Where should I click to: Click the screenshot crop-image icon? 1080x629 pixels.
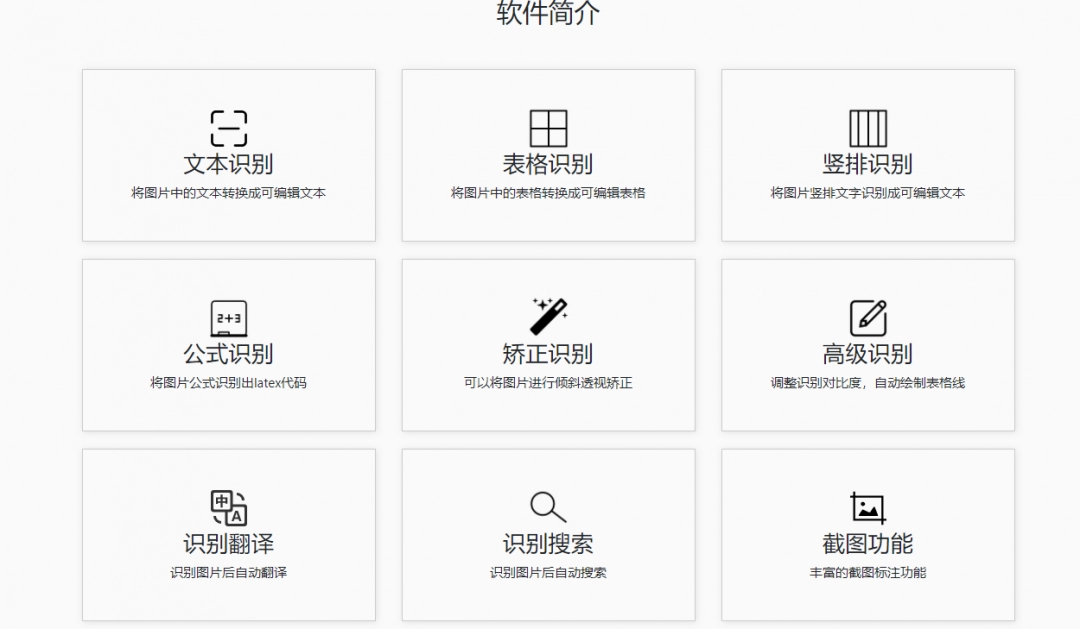(x=868, y=507)
